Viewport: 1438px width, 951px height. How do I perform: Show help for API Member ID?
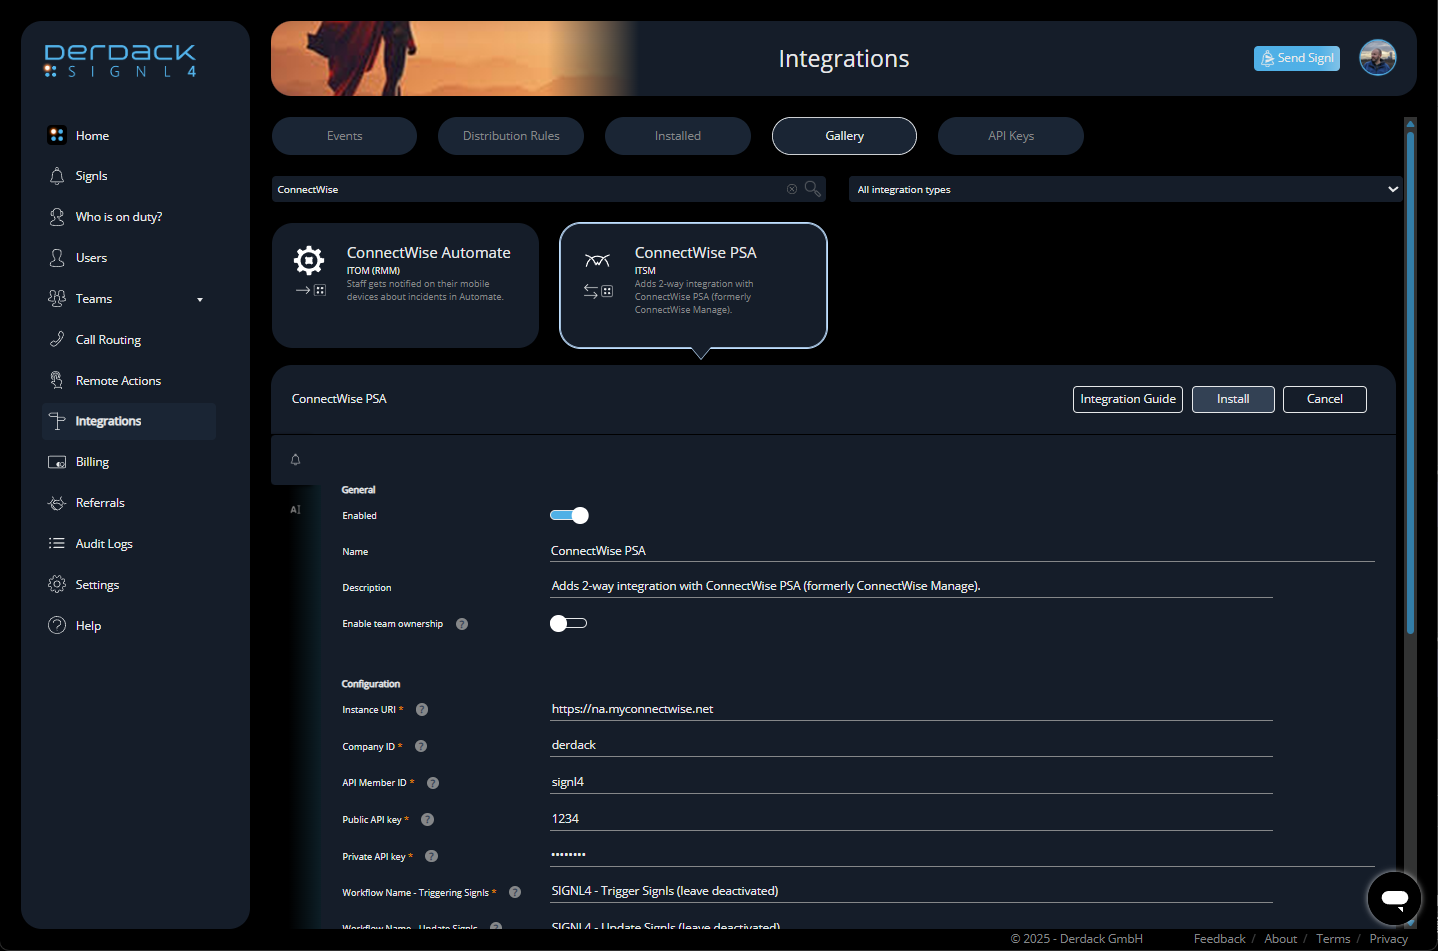point(433,783)
